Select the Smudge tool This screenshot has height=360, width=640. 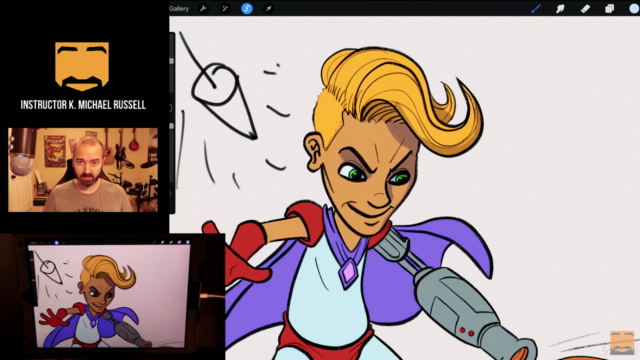560,9
